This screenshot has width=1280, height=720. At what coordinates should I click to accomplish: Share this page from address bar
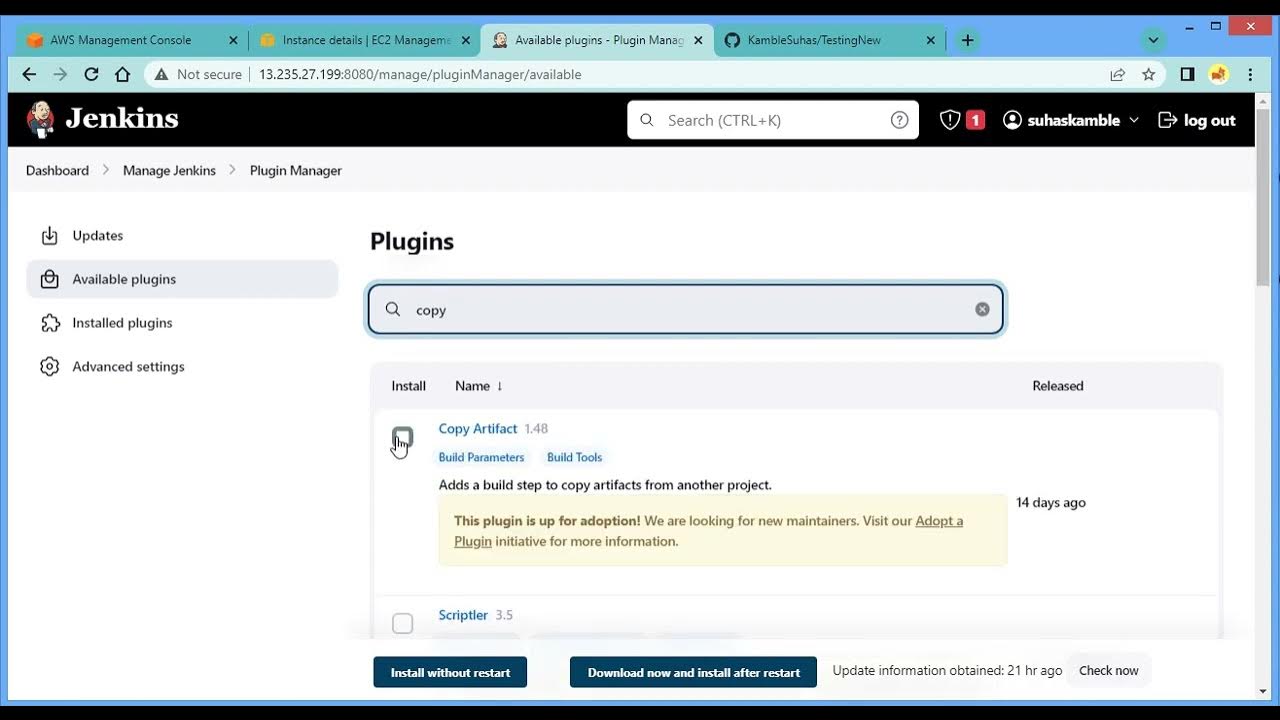coord(1118,74)
